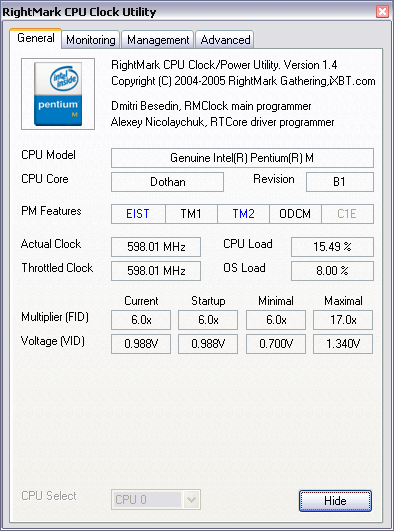The image size is (394, 531).
Task: Close the RightMark CPU Clock Utility window
Action: point(382,12)
